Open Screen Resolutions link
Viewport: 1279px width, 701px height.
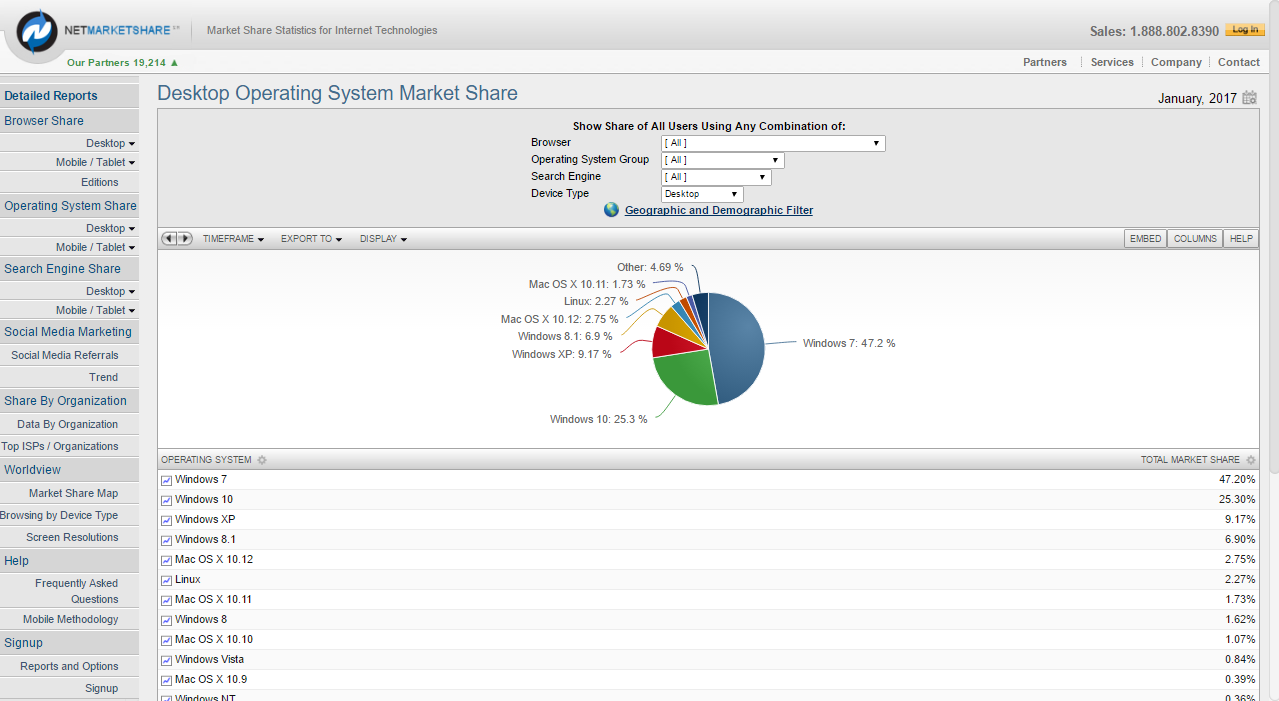click(x=72, y=537)
